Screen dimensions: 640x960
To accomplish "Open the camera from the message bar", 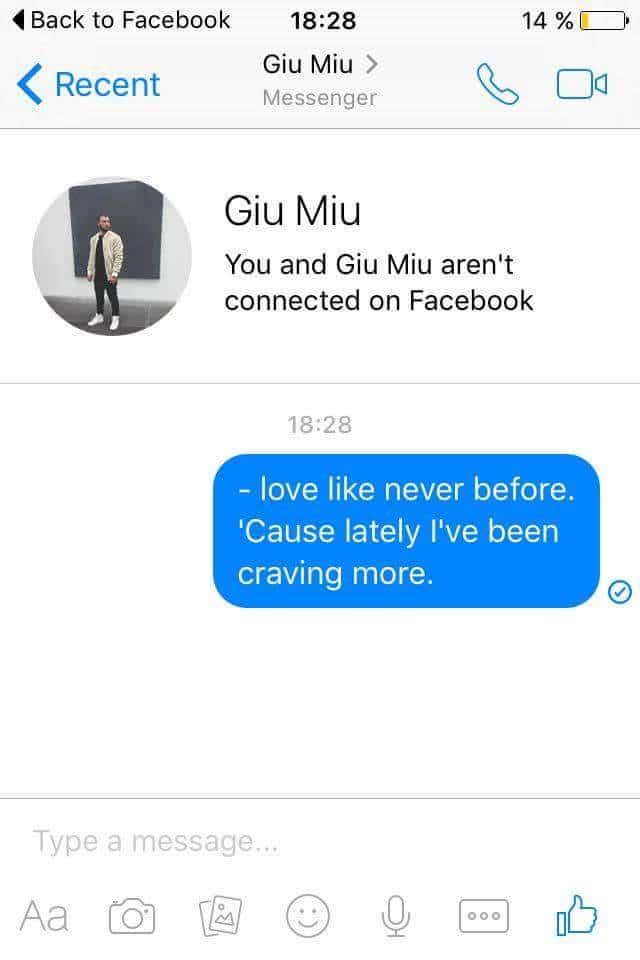I will tap(132, 916).
